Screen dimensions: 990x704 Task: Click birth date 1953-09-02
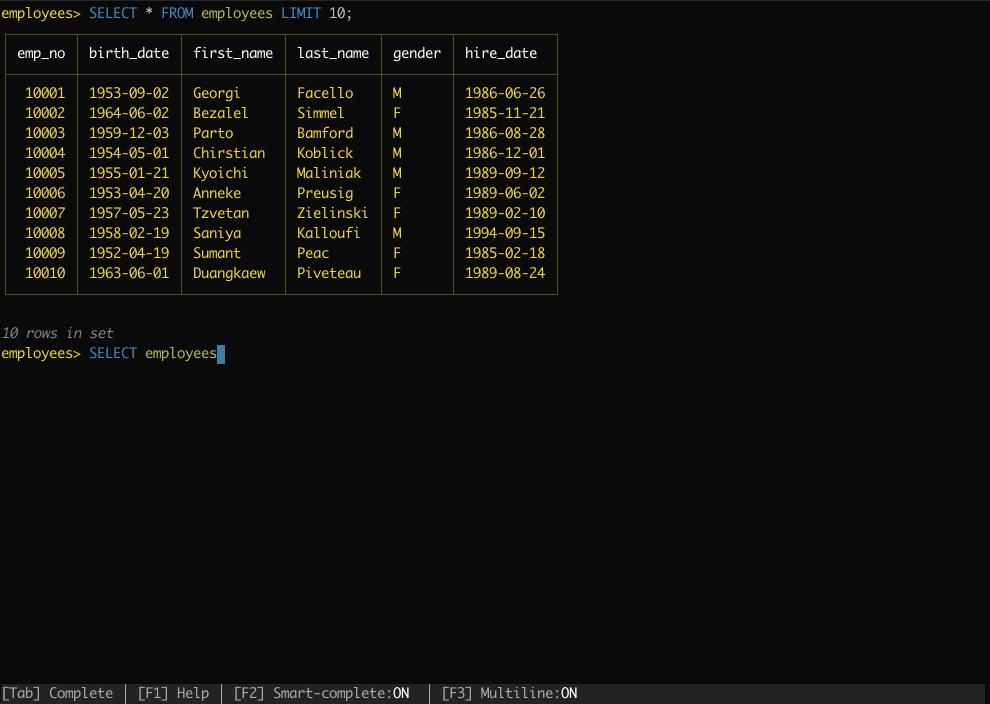point(129,93)
